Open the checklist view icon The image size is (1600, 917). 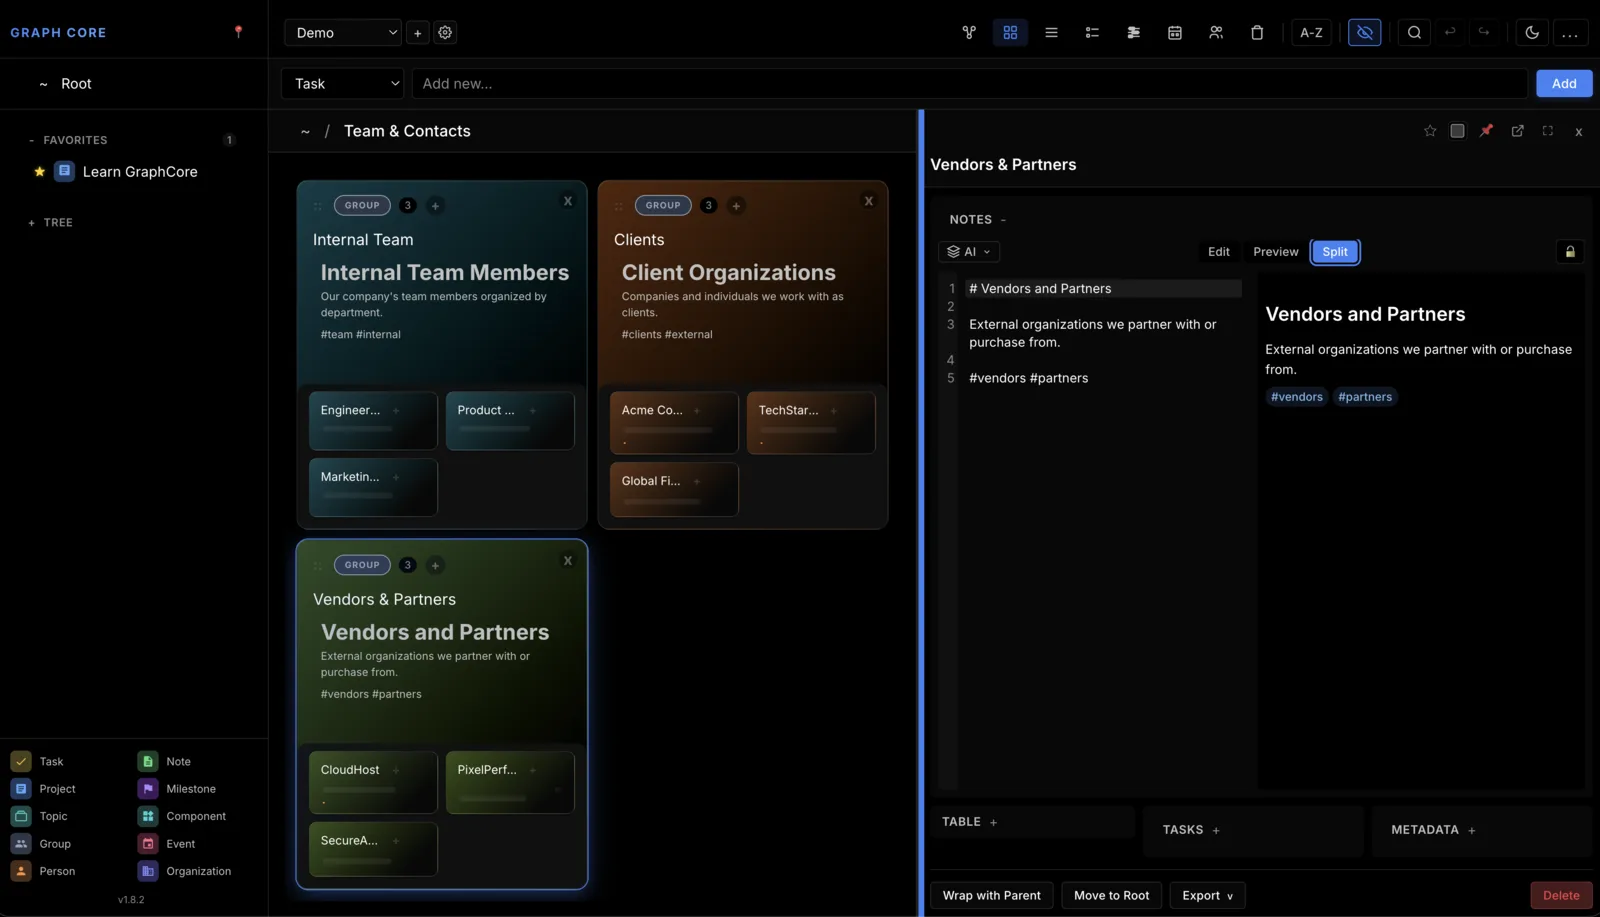(1092, 32)
